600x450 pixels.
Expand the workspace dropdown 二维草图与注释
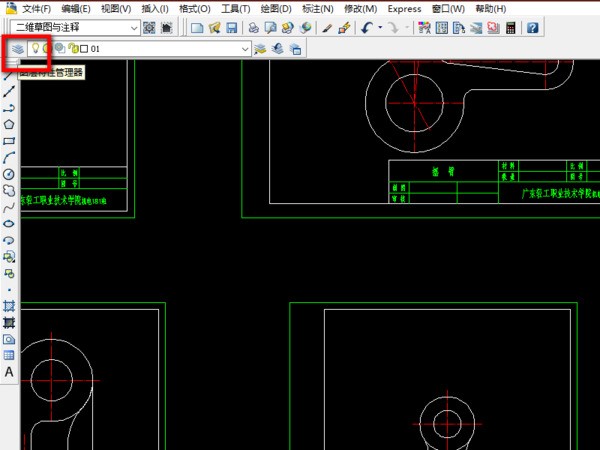131,27
